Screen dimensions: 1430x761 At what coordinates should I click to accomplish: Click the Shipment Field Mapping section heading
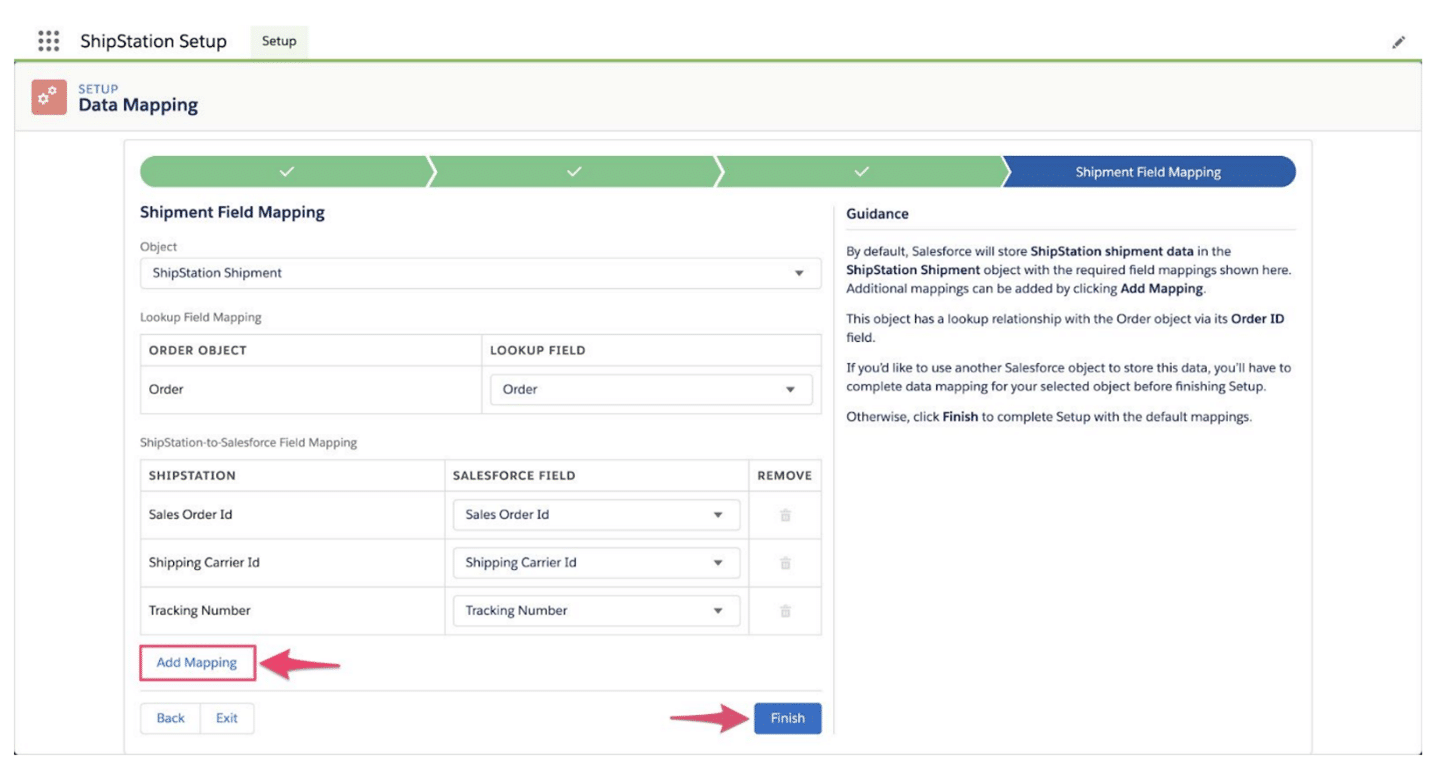232,212
